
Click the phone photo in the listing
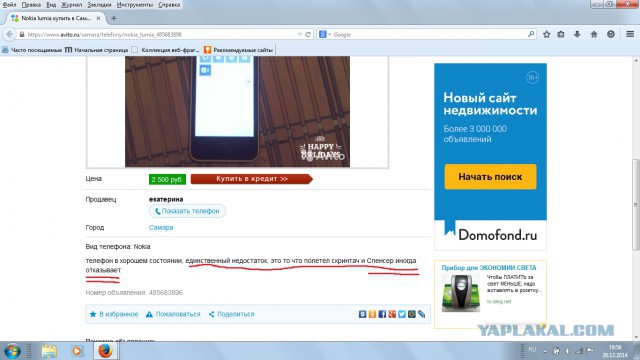[x=237, y=111]
